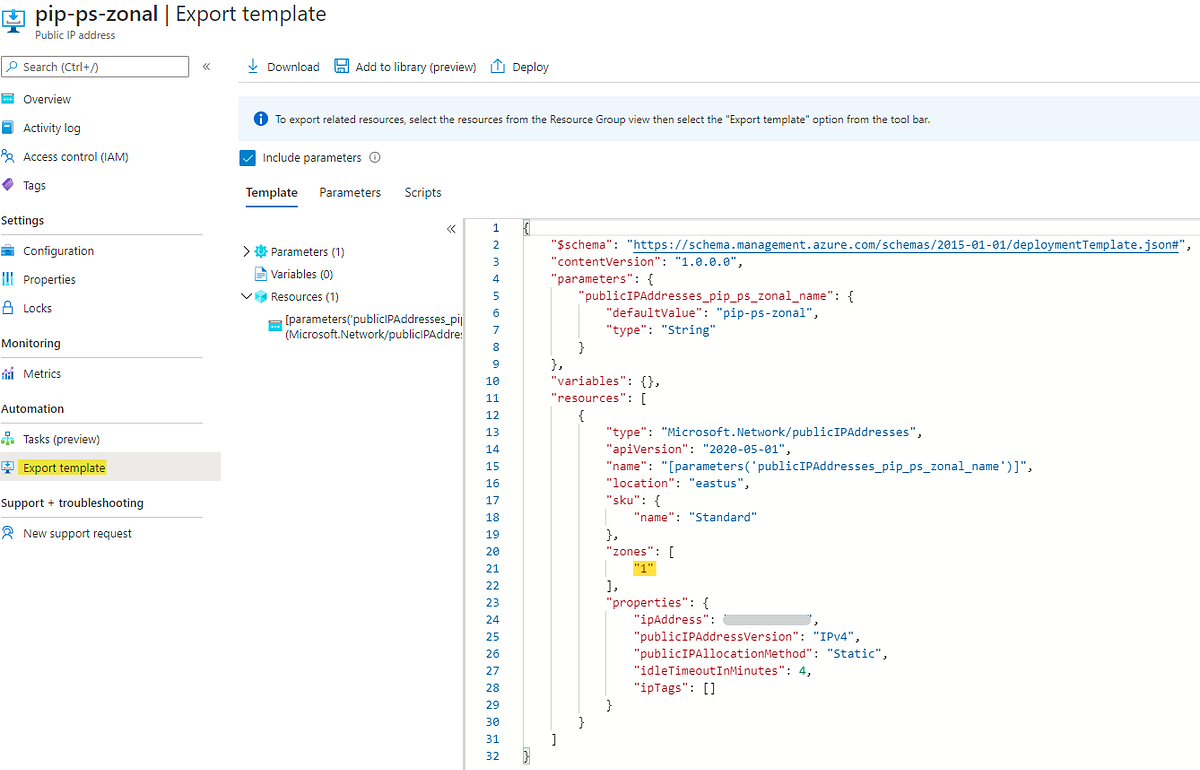Click the Export template icon

9,467
